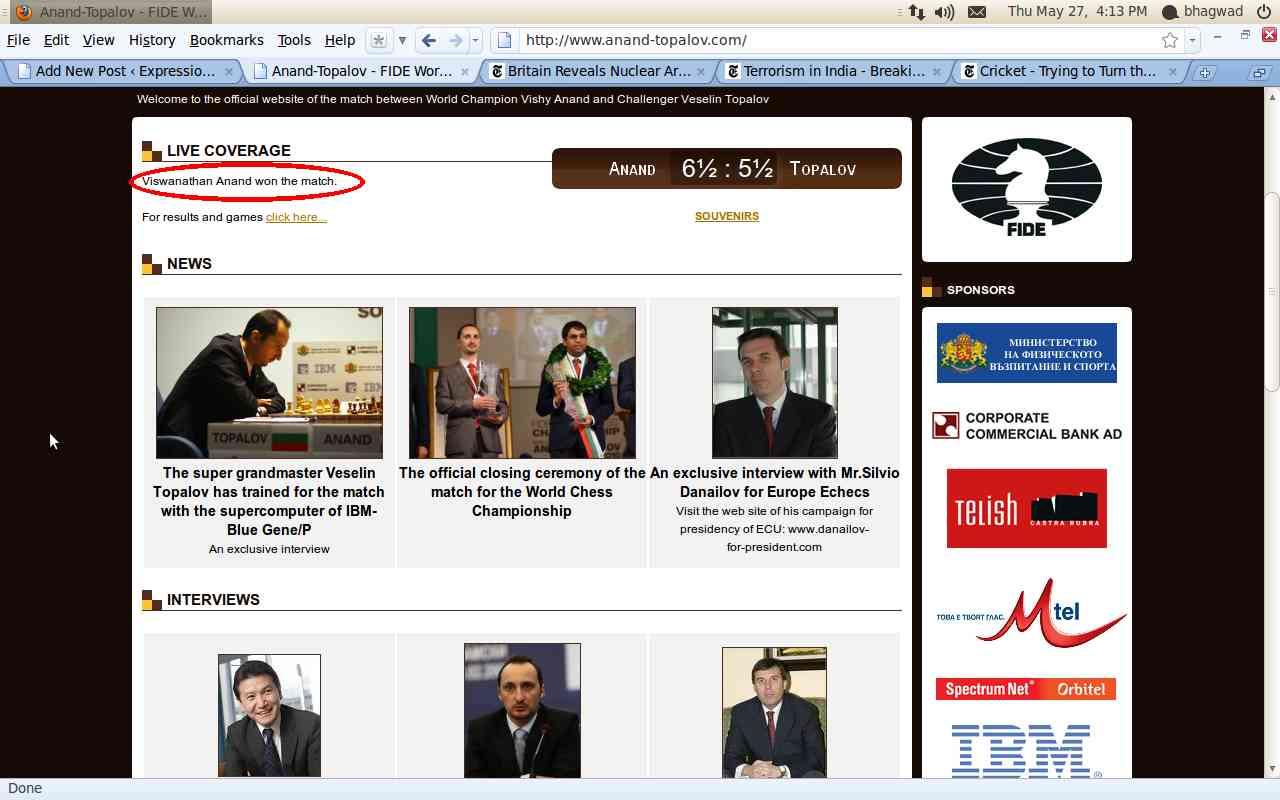
Task: Click the first interview portrait thumbnail
Action: pyautogui.click(x=269, y=716)
